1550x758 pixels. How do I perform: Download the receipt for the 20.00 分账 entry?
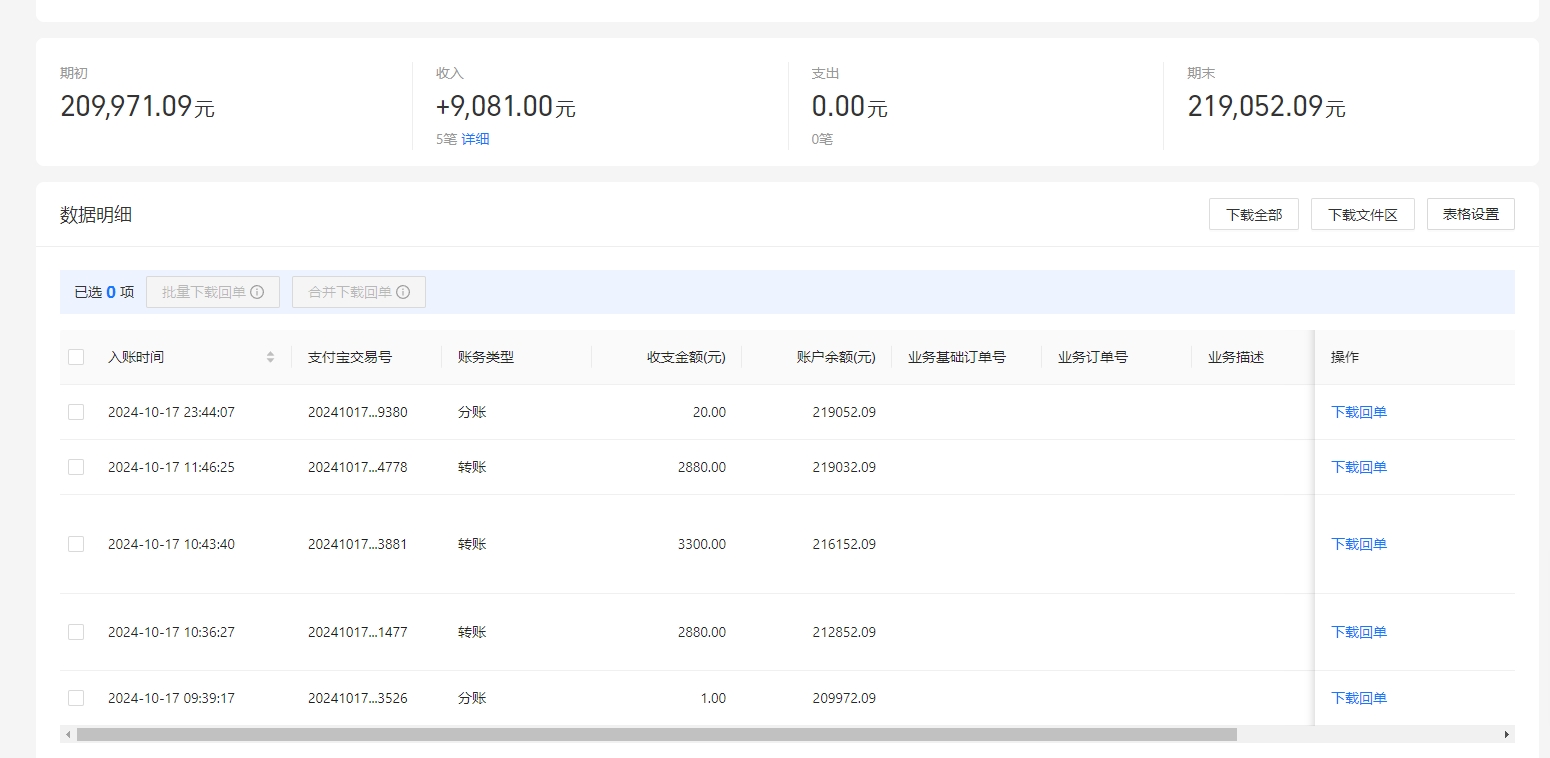click(x=1359, y=411)
